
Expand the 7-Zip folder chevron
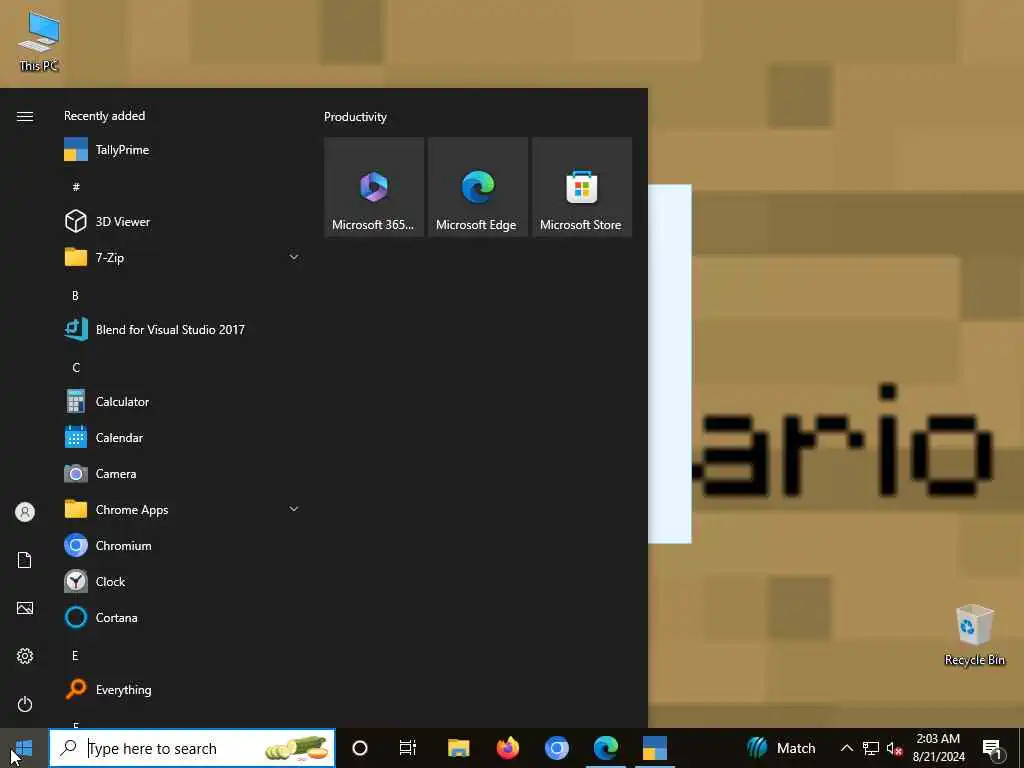[x=294, y=257]
